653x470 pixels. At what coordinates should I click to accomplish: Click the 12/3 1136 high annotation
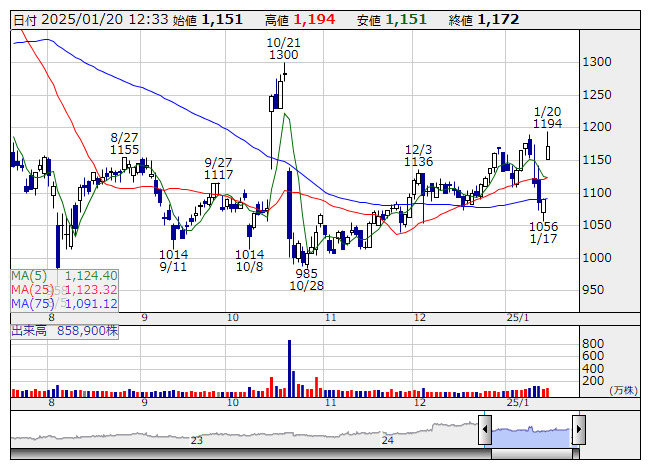(x=419, y=156)
